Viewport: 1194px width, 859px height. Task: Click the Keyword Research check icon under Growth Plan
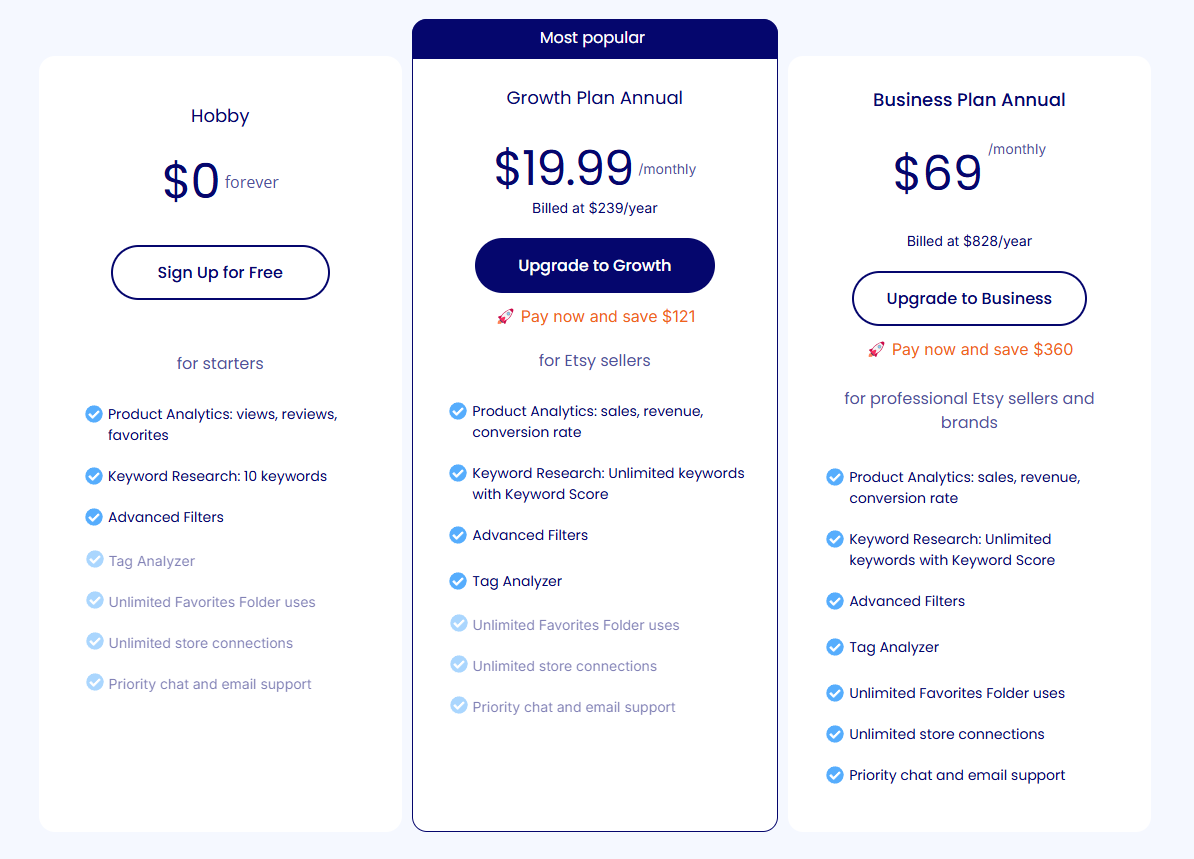tap(458, 472)
